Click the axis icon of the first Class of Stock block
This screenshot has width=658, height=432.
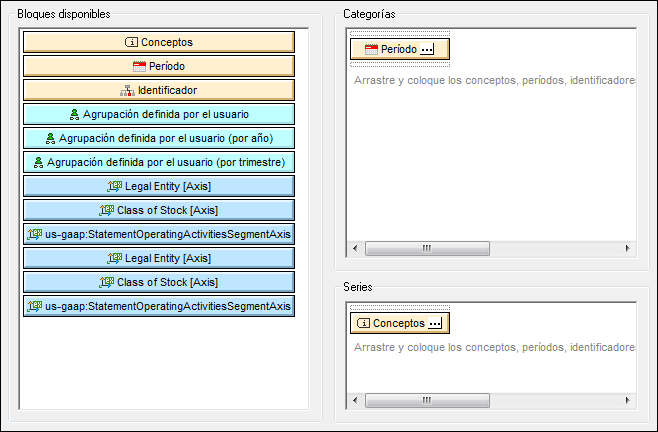click(107, 210)
